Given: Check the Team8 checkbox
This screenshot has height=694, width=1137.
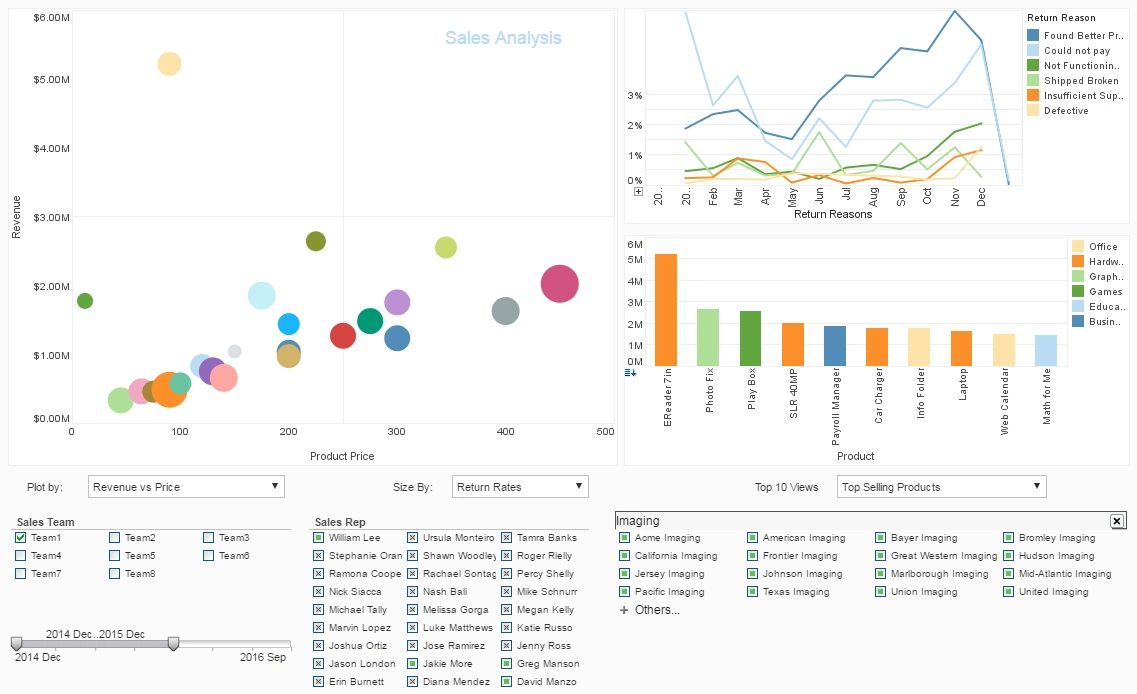Looking at the screenshot, I should coord(113,573).
